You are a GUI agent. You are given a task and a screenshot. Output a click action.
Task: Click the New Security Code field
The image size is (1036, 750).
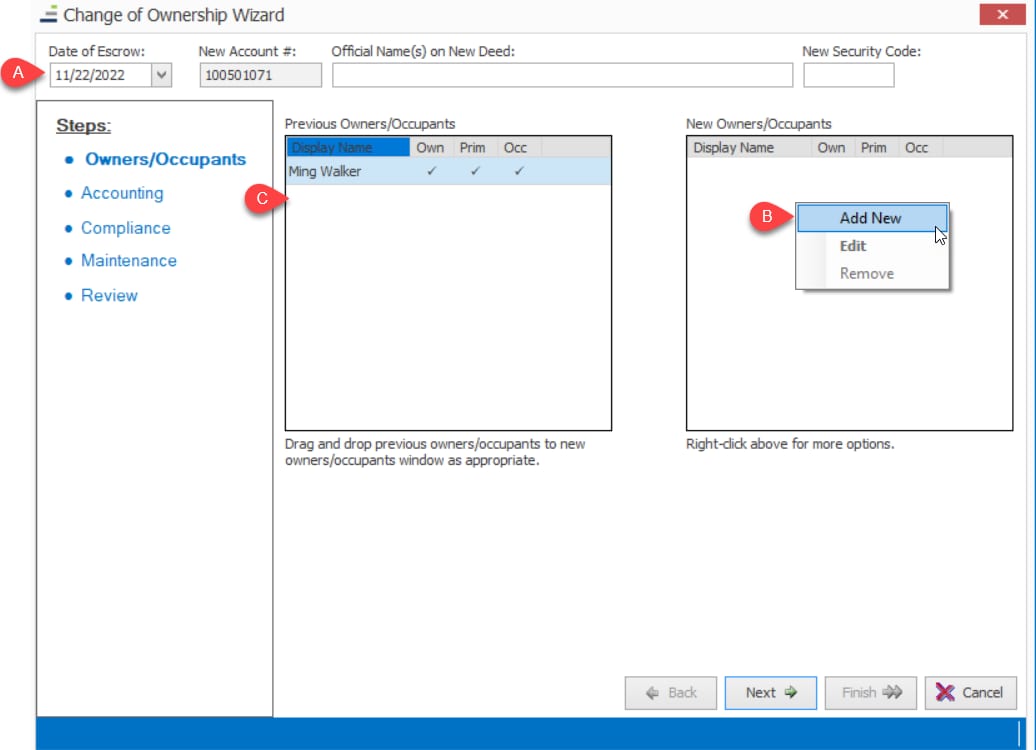point(848,75)
